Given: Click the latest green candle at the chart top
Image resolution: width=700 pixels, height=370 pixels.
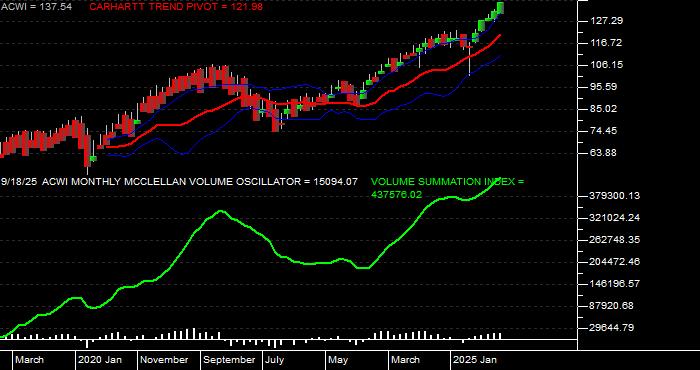Looking at the screenshot, I should click(501, 8).
